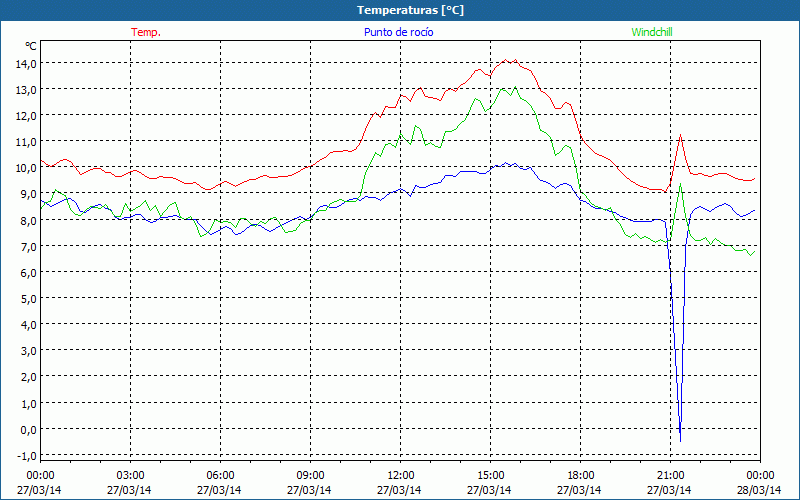Click the 13,0 y-axis value
800x500 pixels.
tap(27, 90)
